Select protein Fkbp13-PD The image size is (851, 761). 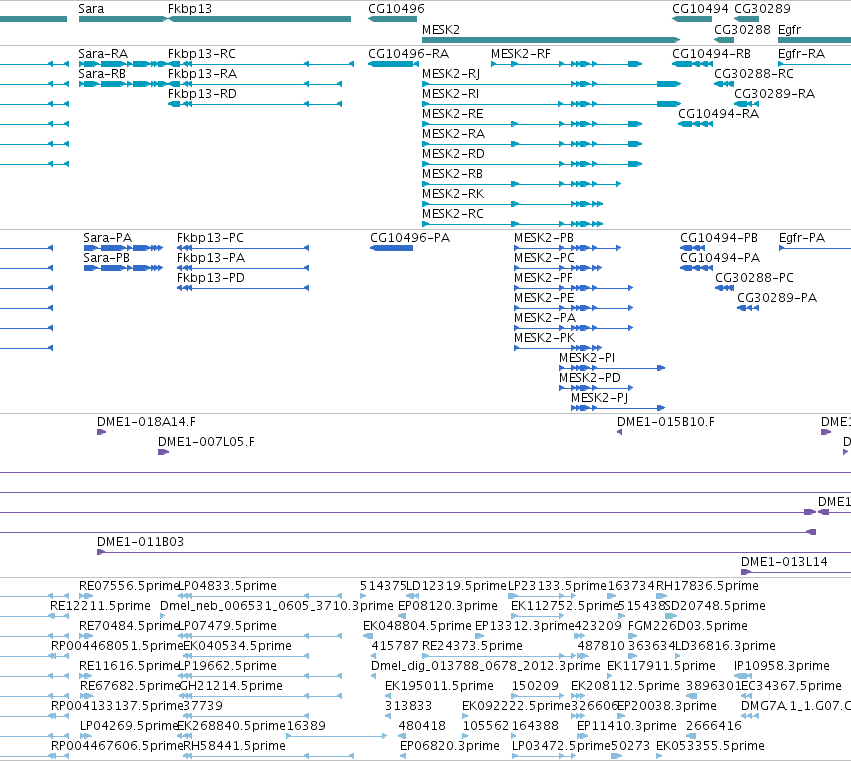(x=211, y=278)
